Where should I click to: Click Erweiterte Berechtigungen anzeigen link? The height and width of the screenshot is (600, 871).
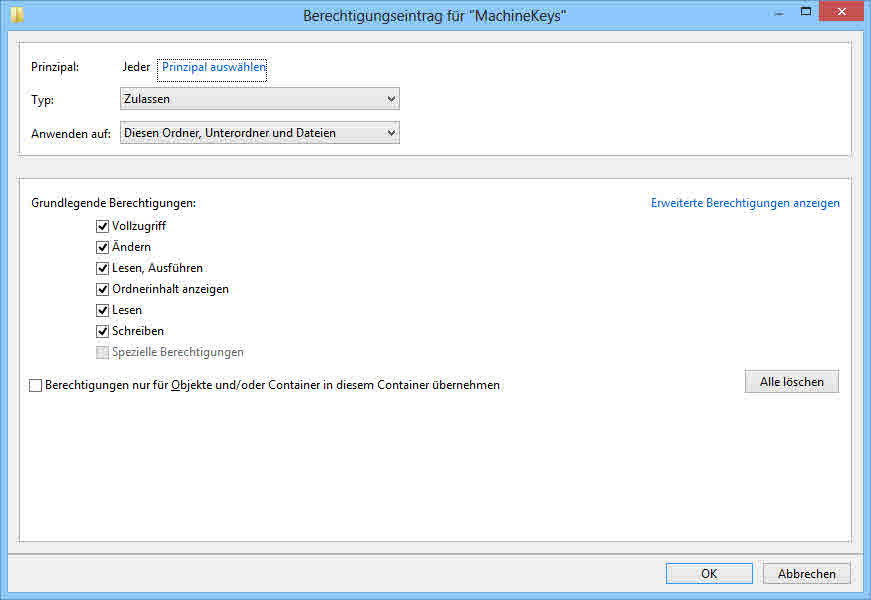point(745,203)
